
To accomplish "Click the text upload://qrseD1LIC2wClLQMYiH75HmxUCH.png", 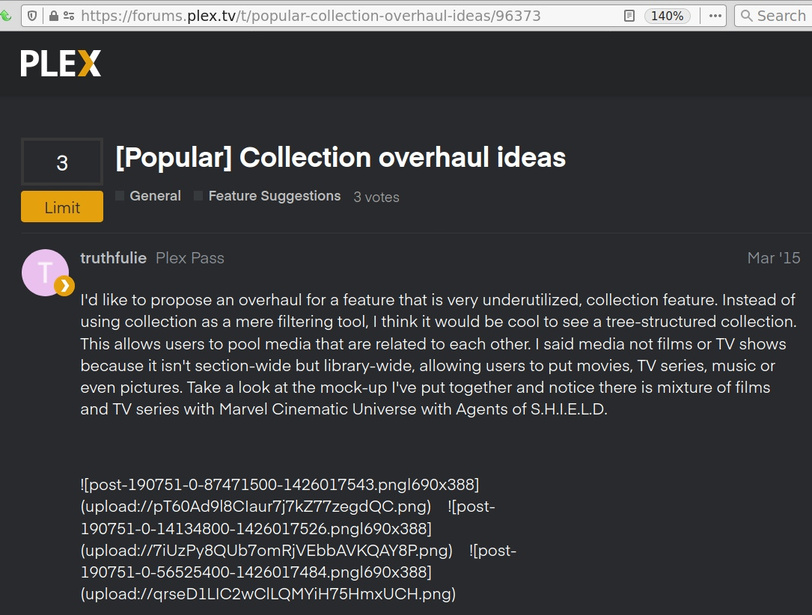I will [x=268, y=594].
